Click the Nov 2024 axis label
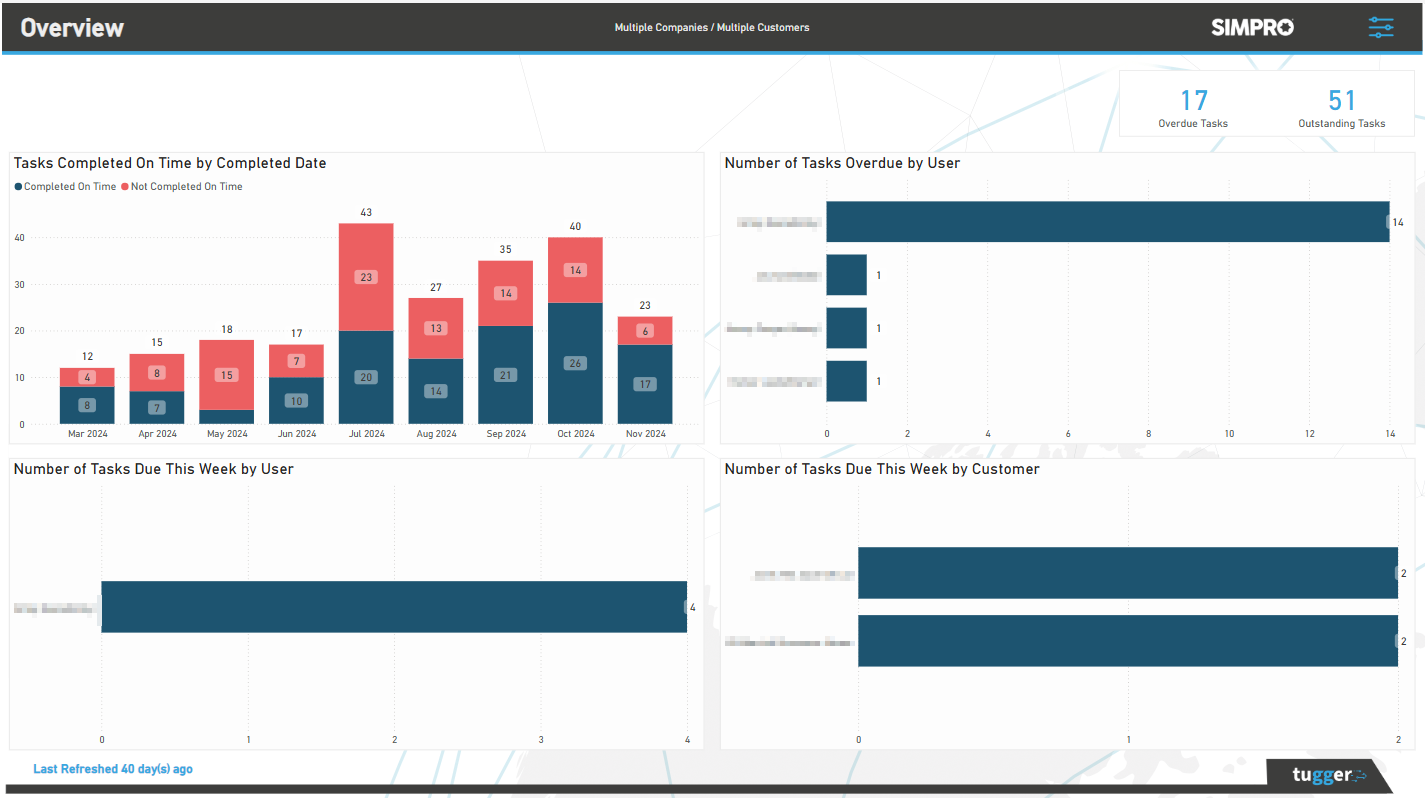Image resolution: width=1425 pixels, height=798 pixels. [644, 433]
